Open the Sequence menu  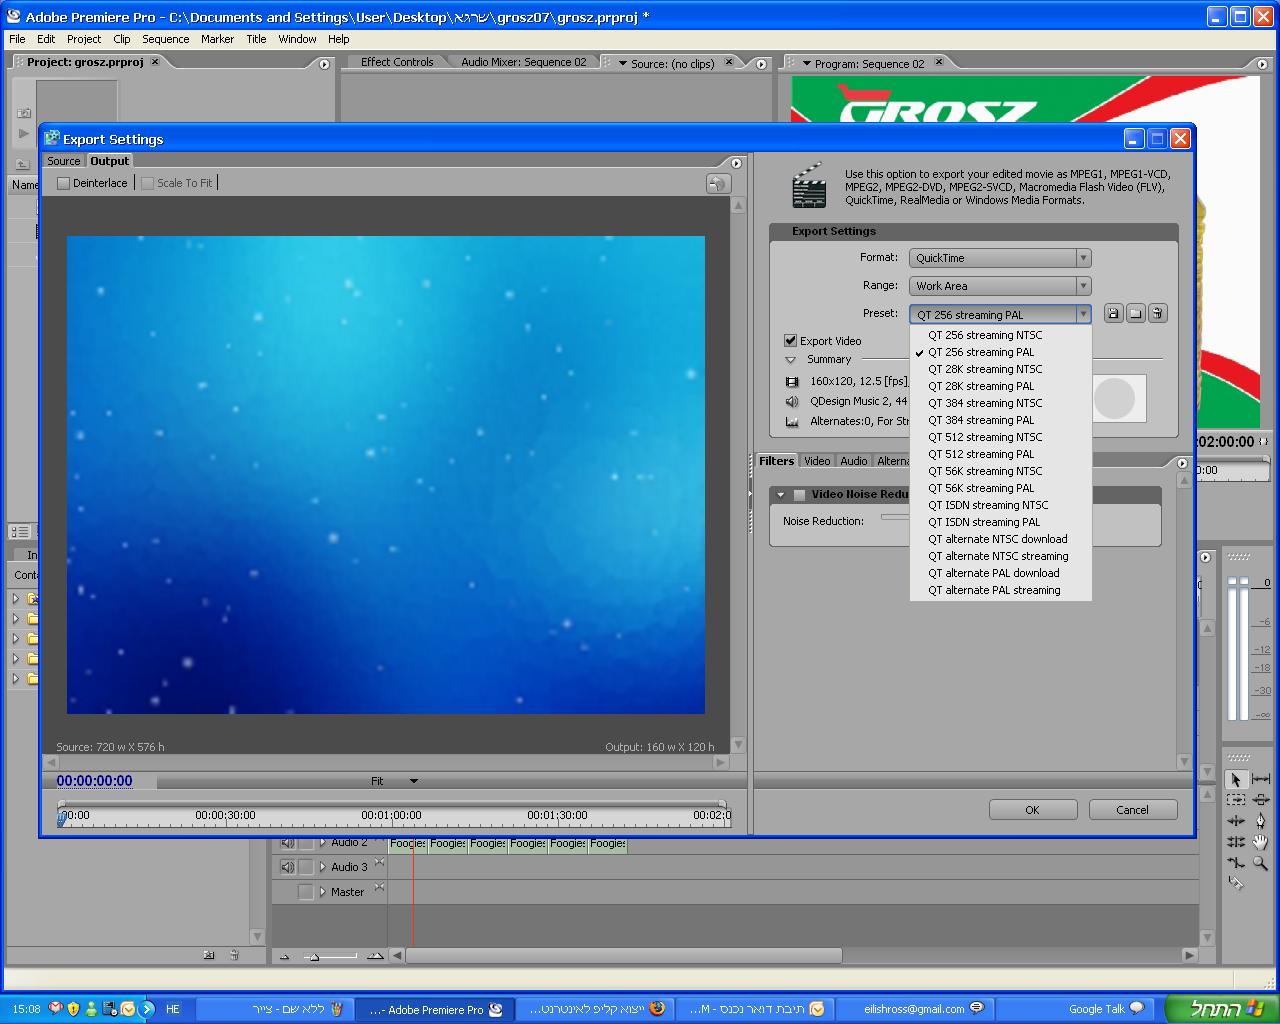point(166,39)
